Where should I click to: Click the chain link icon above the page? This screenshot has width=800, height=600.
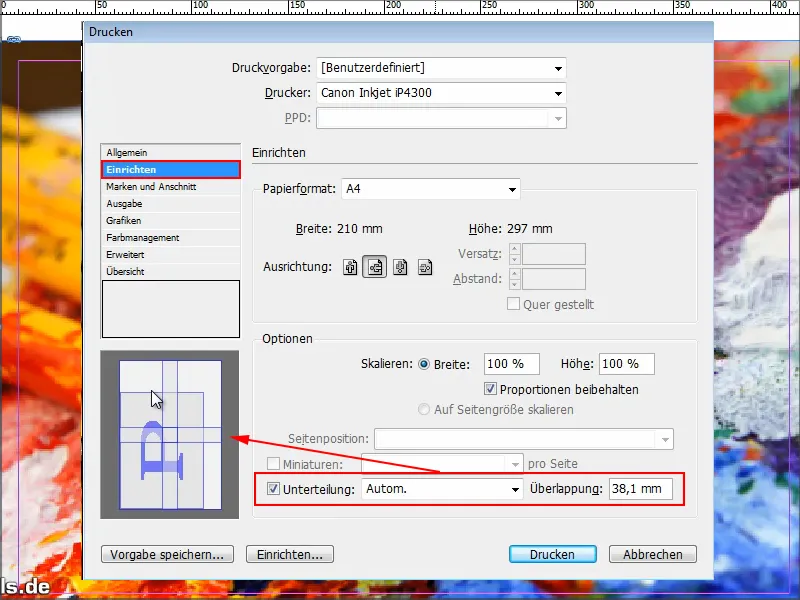point(14,39)
